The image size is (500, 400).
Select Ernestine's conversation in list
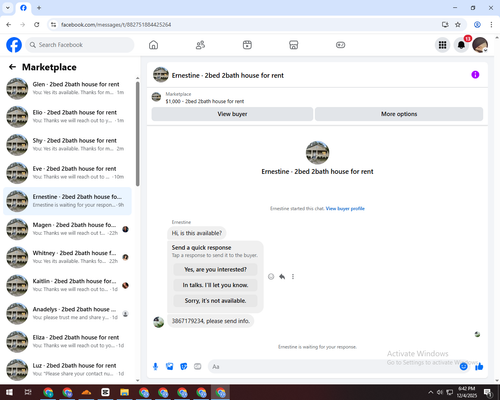pyautogui.click(x=68, y=201)
